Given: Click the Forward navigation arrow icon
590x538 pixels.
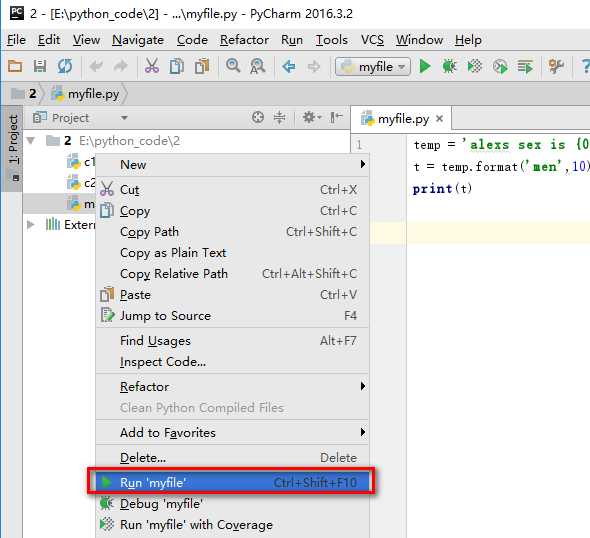Looking at the screenshot, I should (313, 67).
